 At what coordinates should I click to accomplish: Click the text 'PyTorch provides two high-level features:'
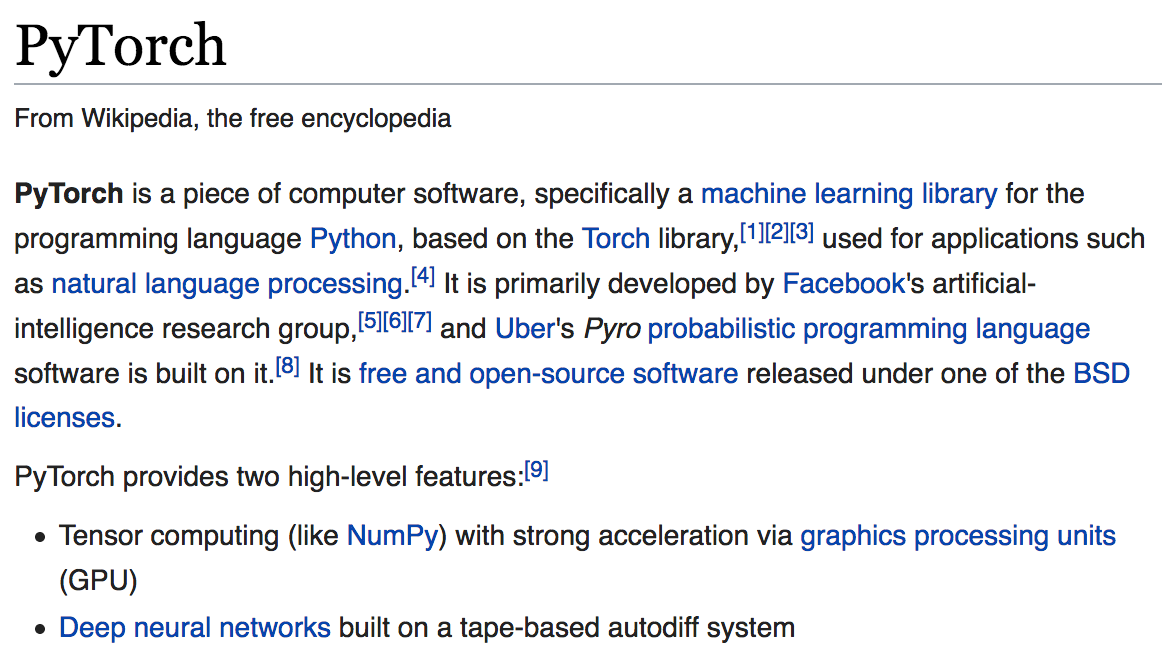click(269, 477)
